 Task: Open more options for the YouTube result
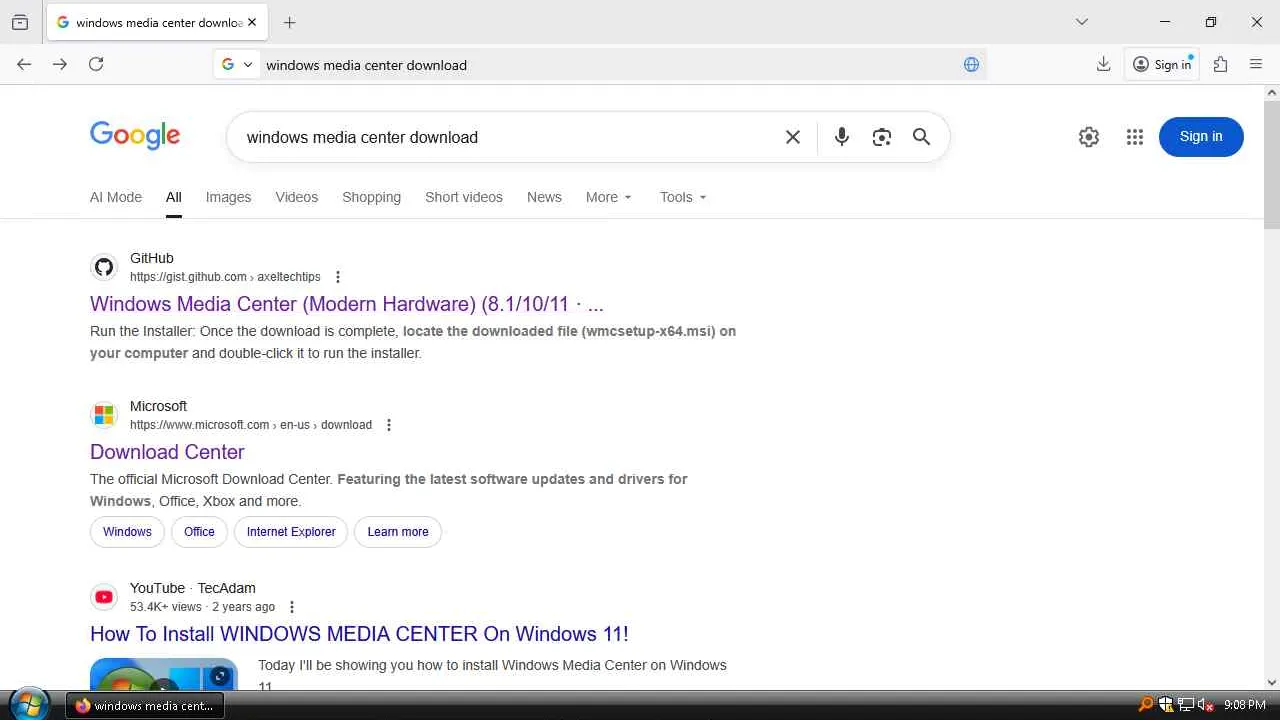(x=292, y=607)
